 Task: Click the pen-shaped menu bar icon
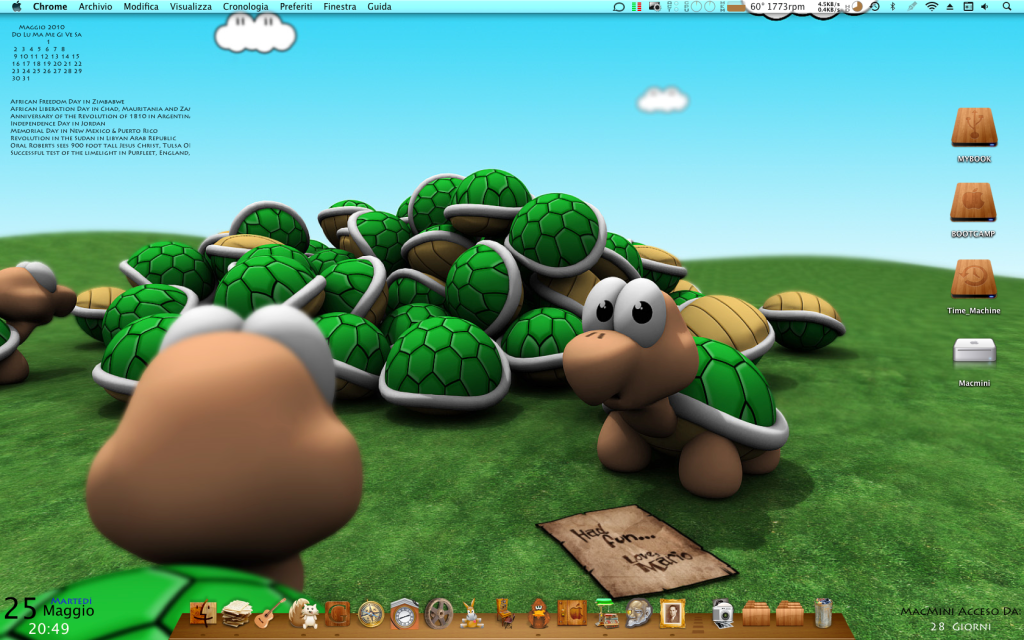(912, 7)
